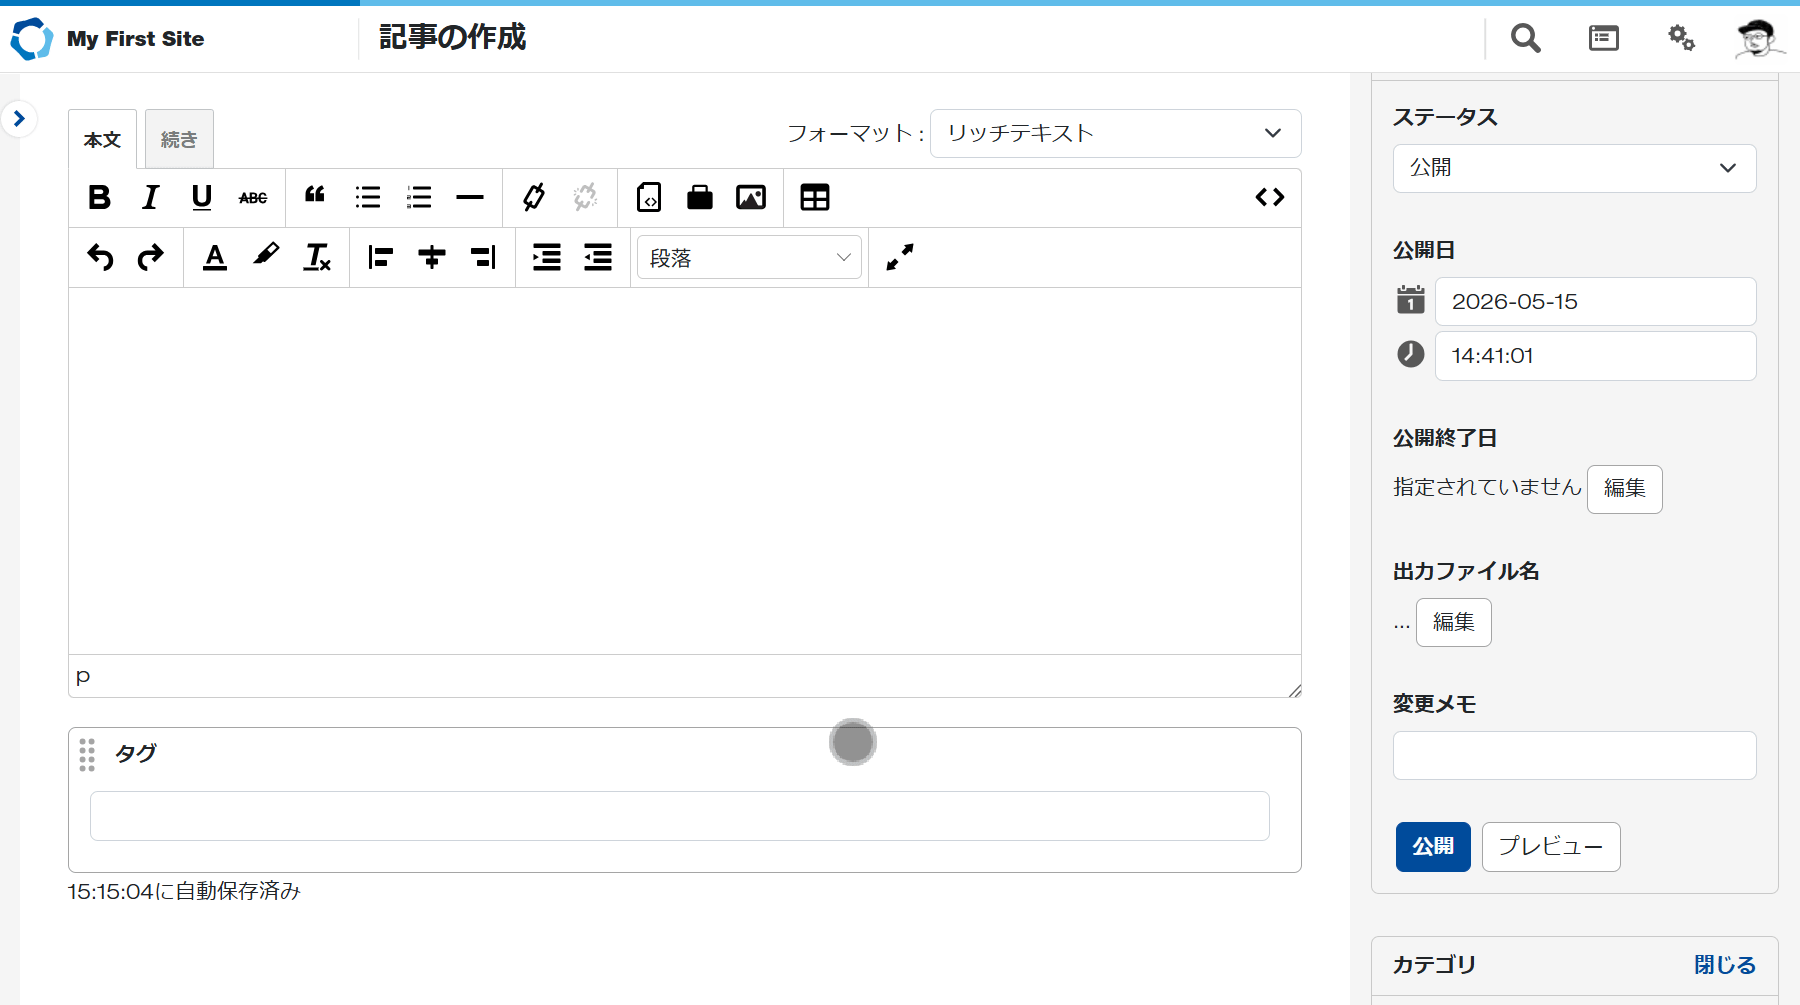
Task: Align text left
Action: tap(381, 257)
